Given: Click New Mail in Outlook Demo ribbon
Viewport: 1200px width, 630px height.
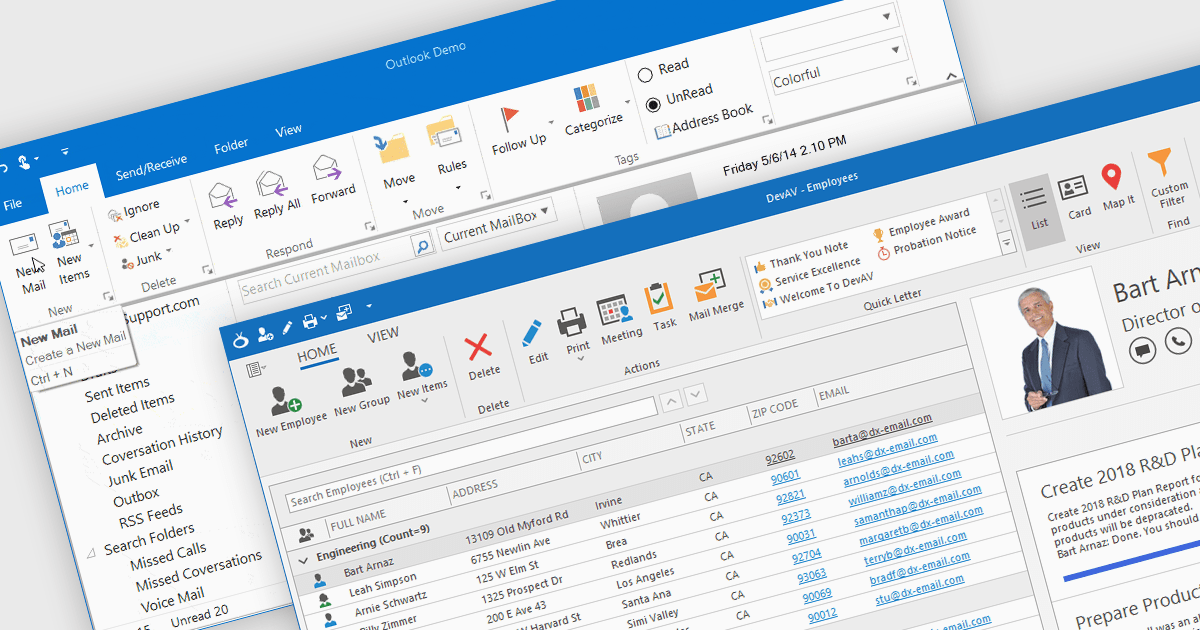Looking at the screenshot, I should click(x=27, y=262).
